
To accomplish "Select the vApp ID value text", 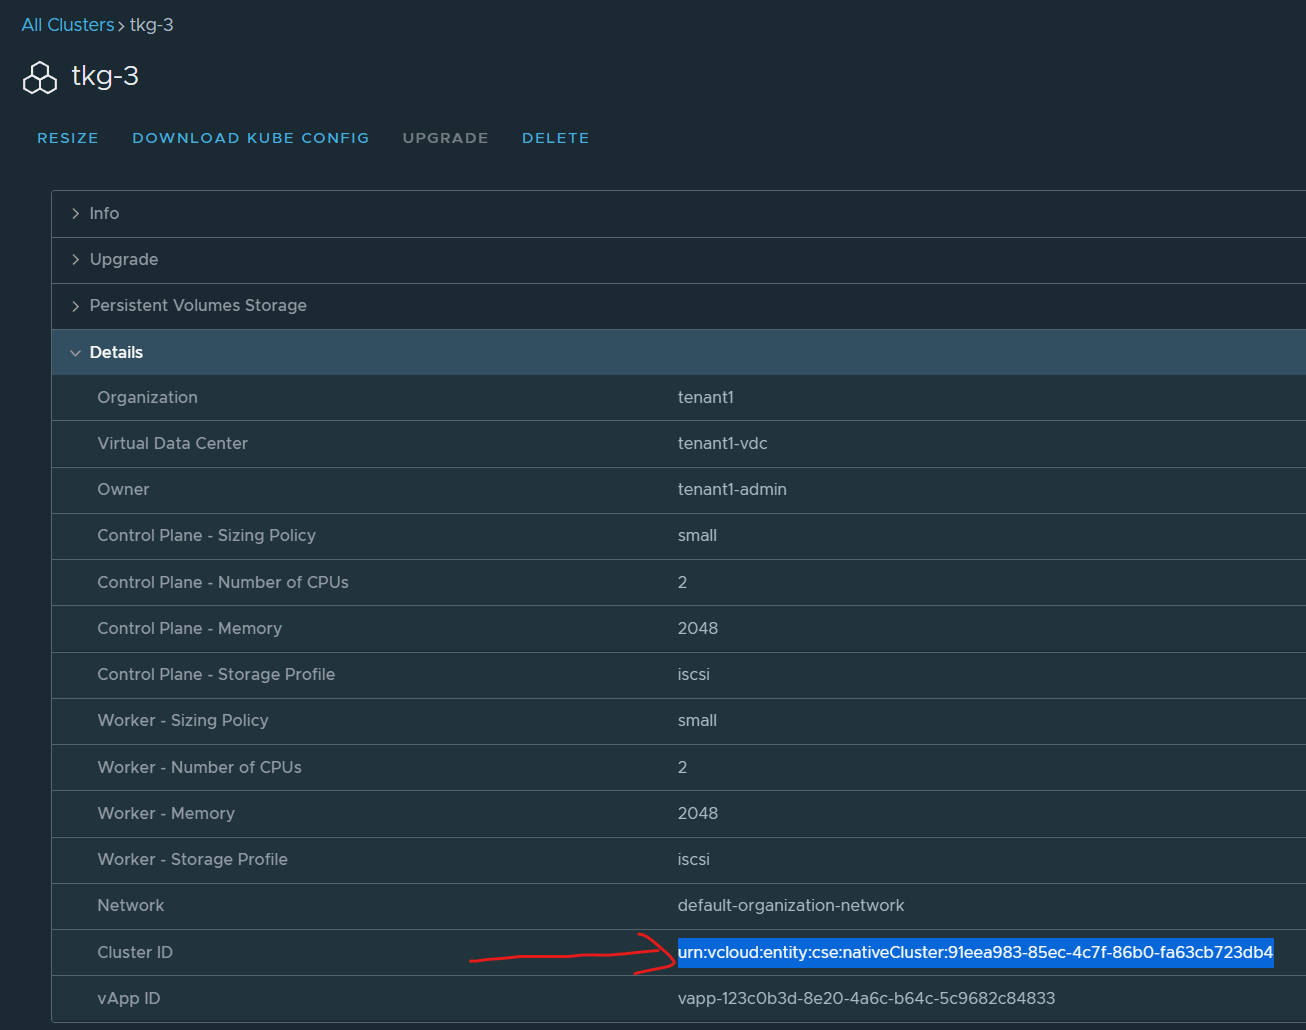I will (x=866, y=998).
